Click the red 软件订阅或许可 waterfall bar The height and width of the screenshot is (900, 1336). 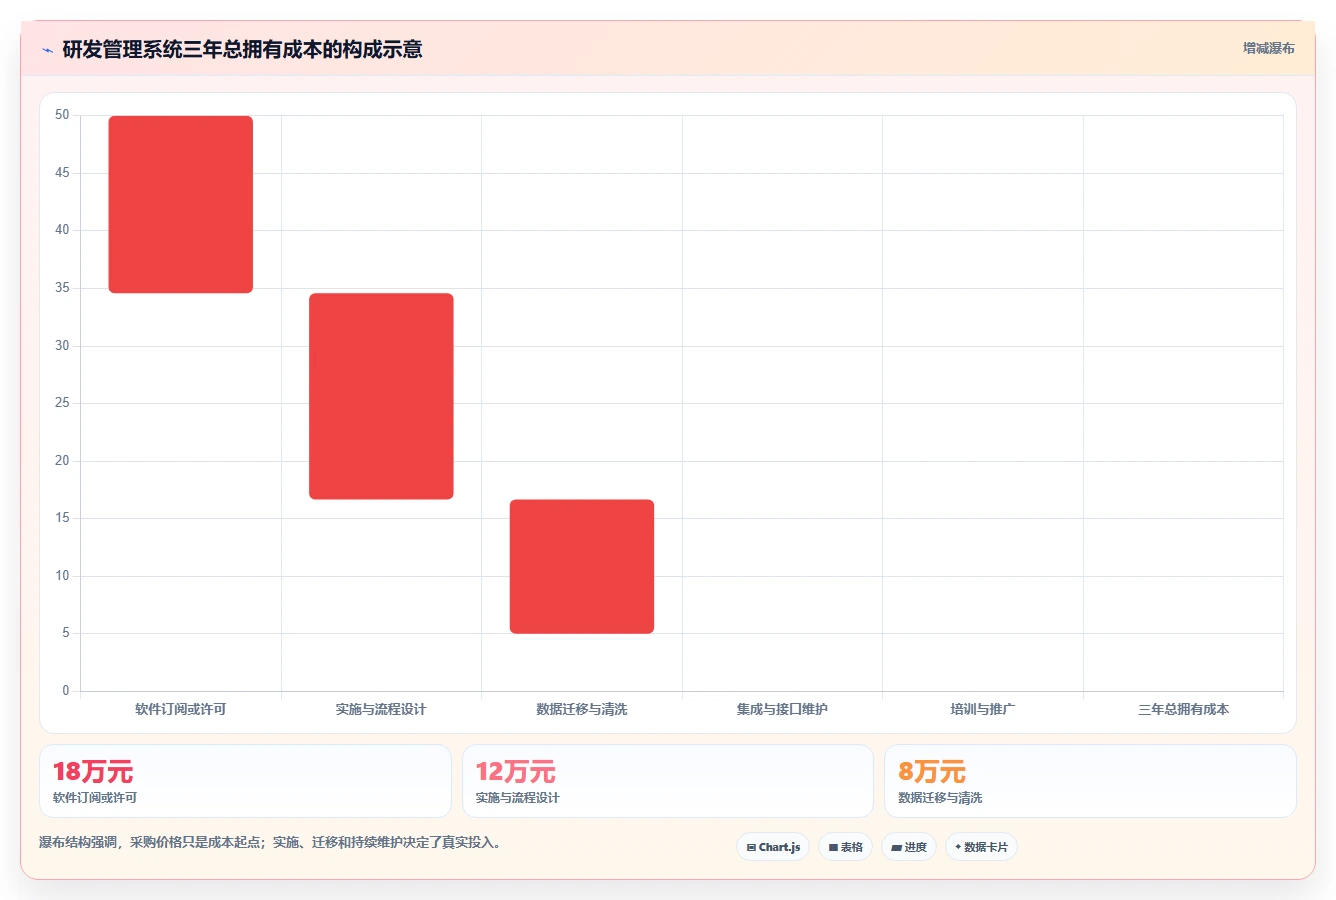181,204
